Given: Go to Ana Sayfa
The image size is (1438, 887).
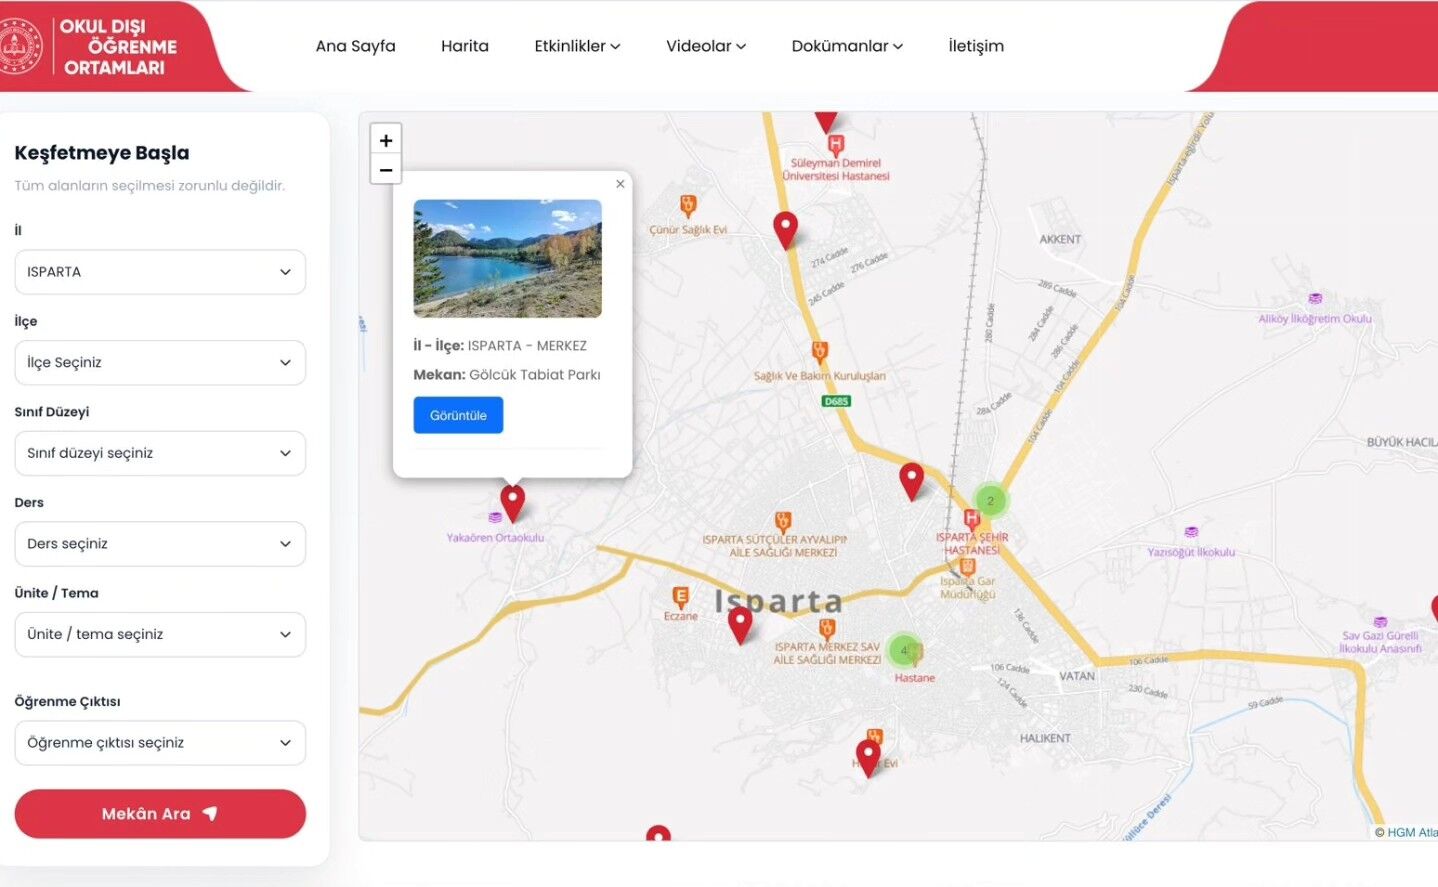Looking at the screenshot, I should [x=355, y=46].
